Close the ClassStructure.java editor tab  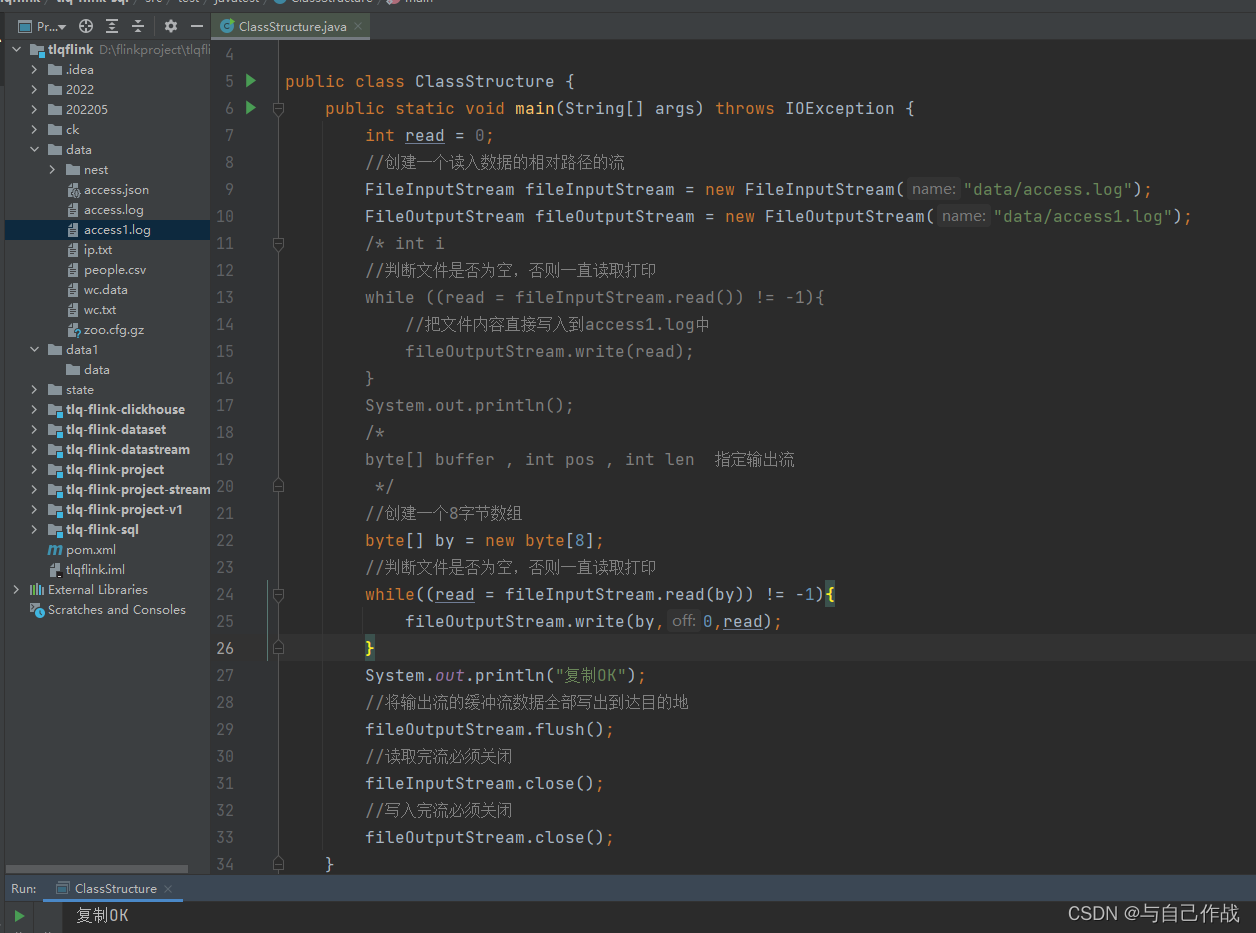click(x=358, y=26)
